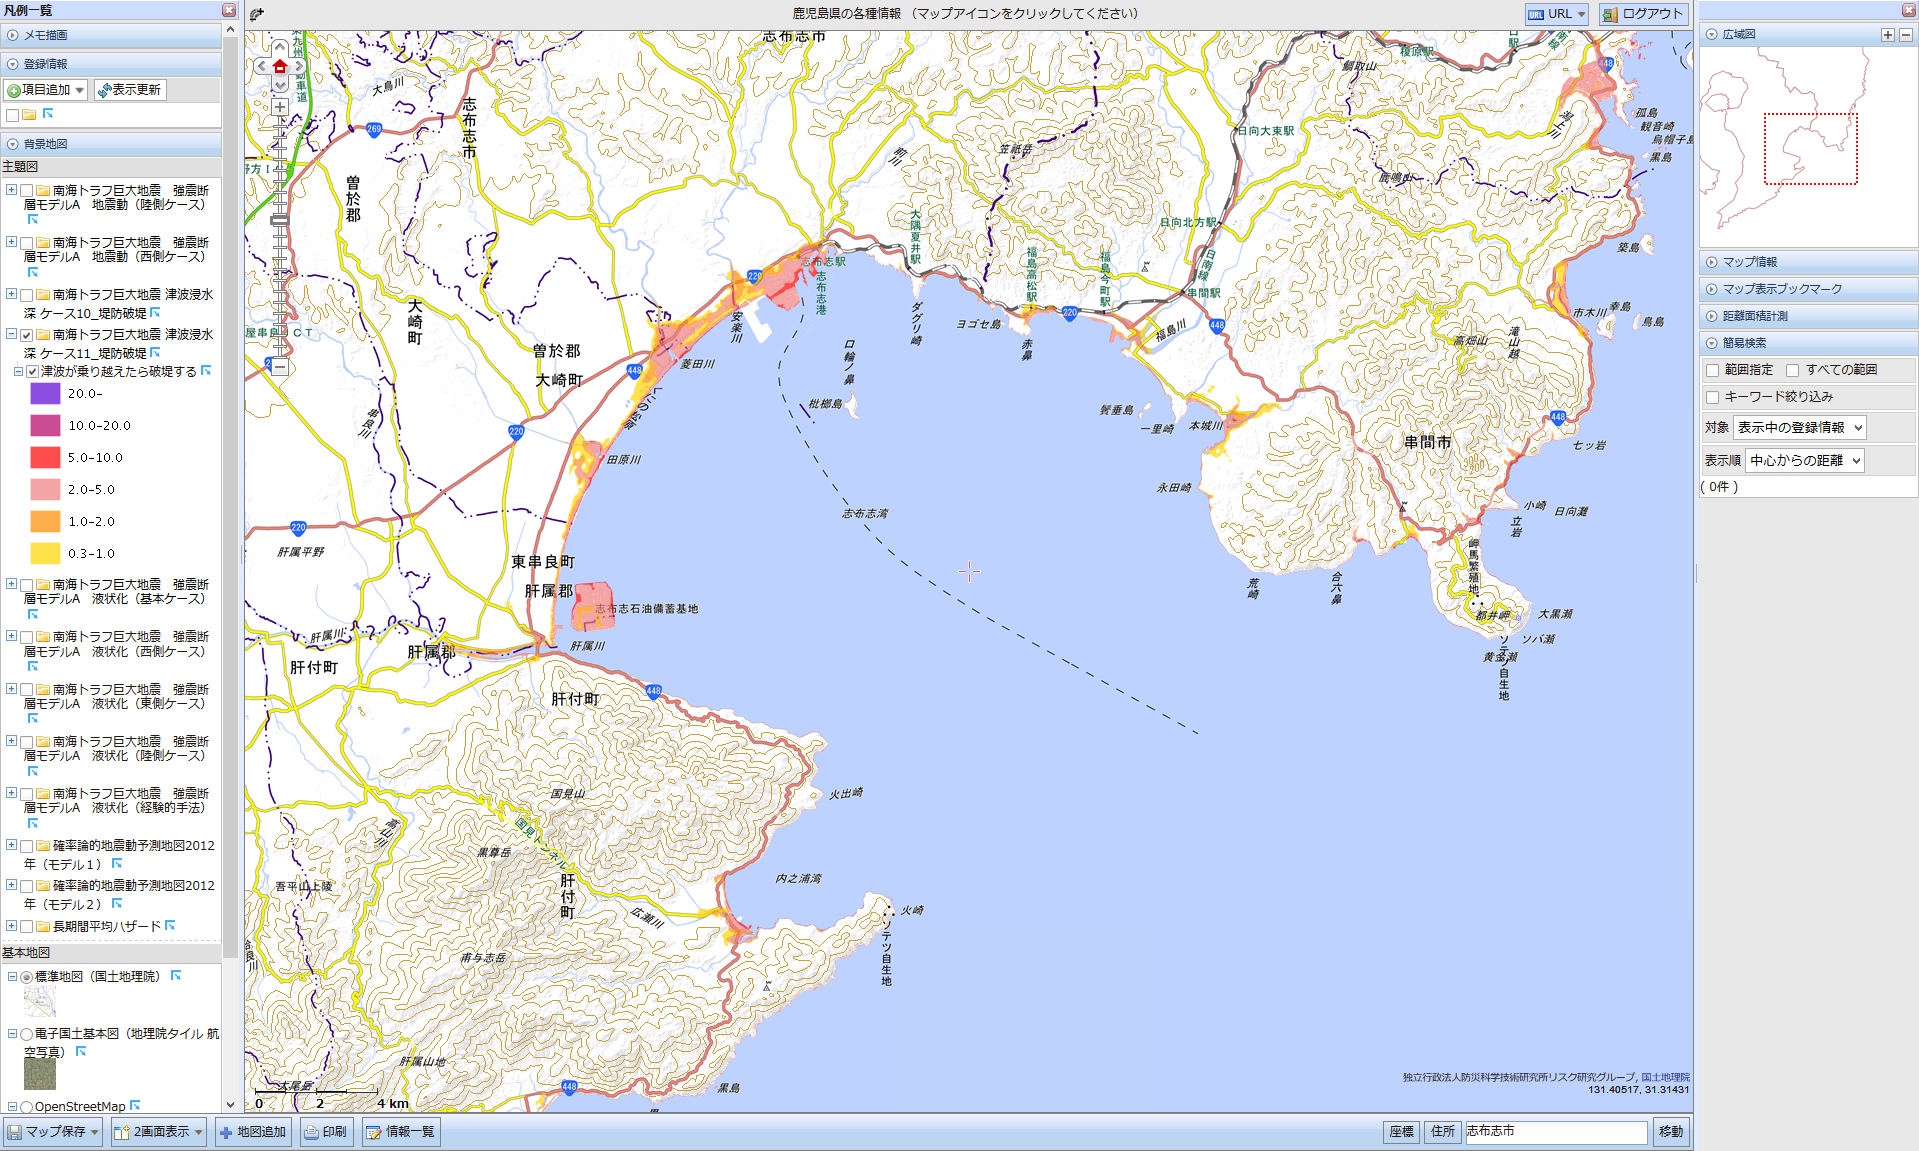Viewport: 1919px width, 1151px height.
Task: Click the 移動 button next to address field
Action: (1670, 1132)
